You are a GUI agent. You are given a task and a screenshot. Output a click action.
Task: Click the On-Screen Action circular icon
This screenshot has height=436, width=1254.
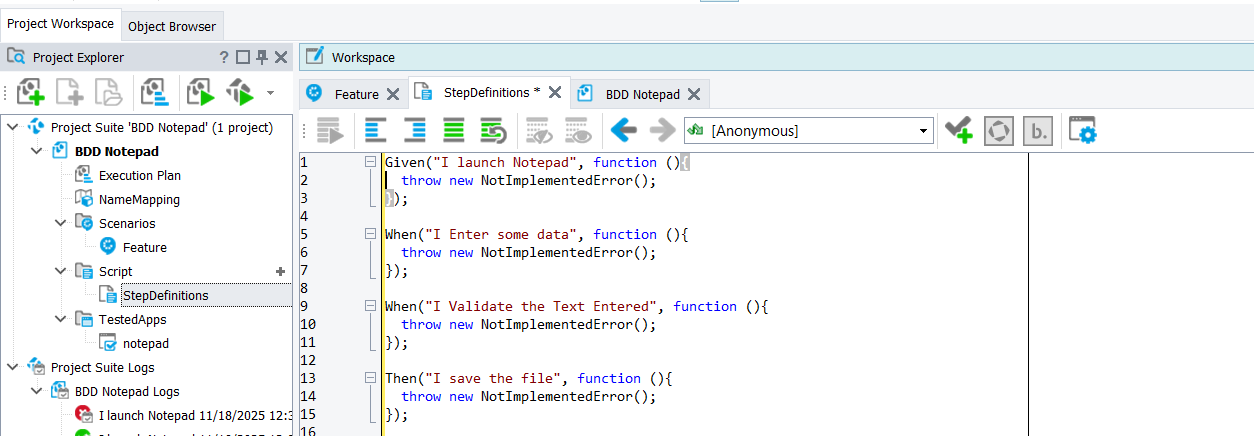click(x=999, y=130)
